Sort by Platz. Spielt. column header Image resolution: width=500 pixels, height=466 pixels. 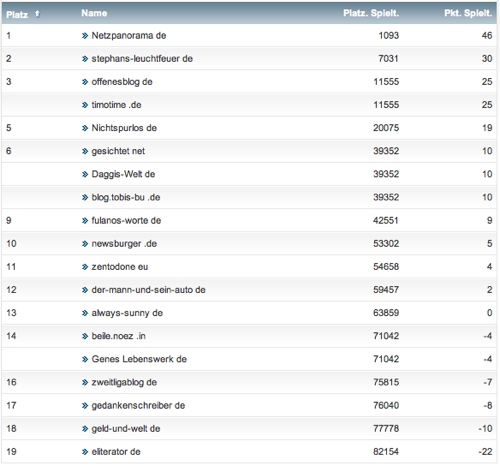(371, 13)
